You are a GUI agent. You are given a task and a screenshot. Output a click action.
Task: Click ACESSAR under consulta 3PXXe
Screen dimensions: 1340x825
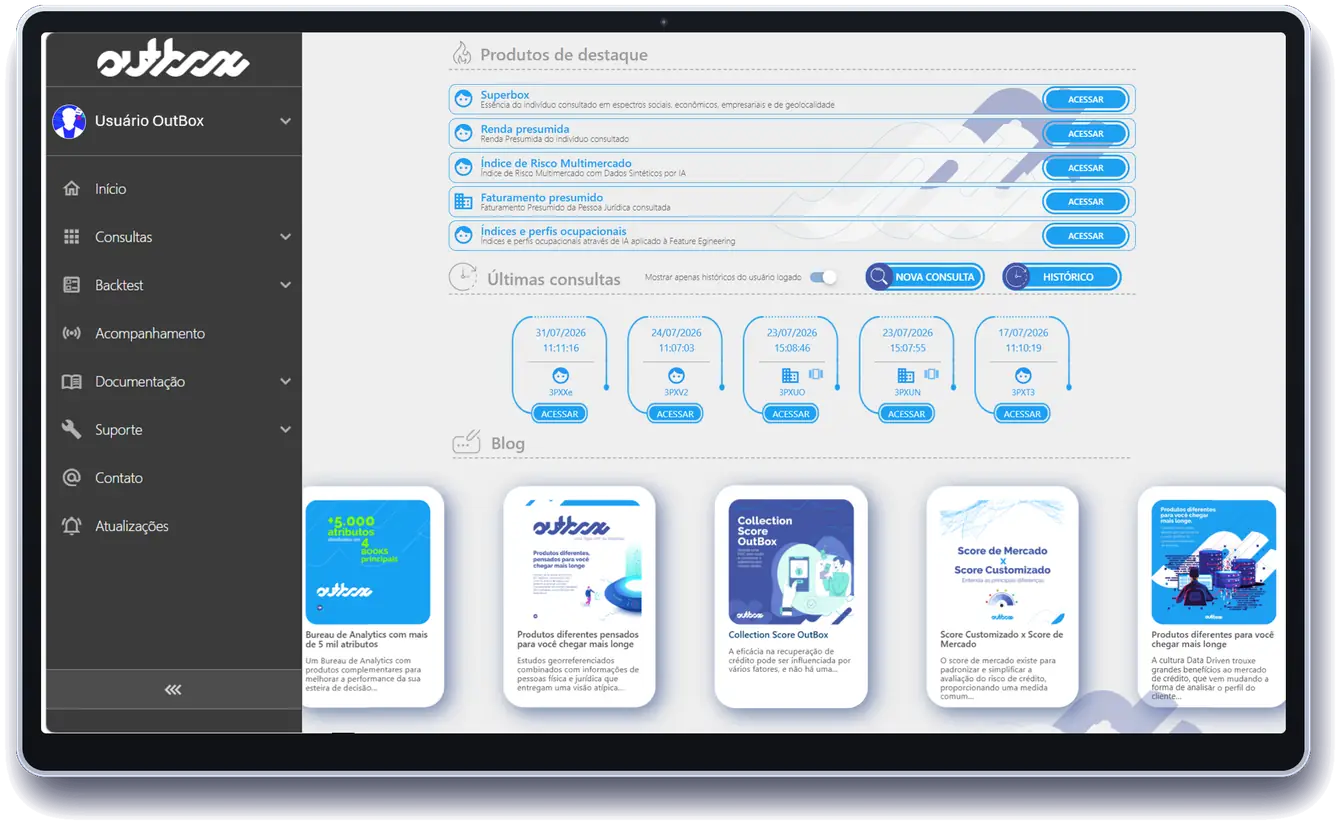[x=560, y=413]
